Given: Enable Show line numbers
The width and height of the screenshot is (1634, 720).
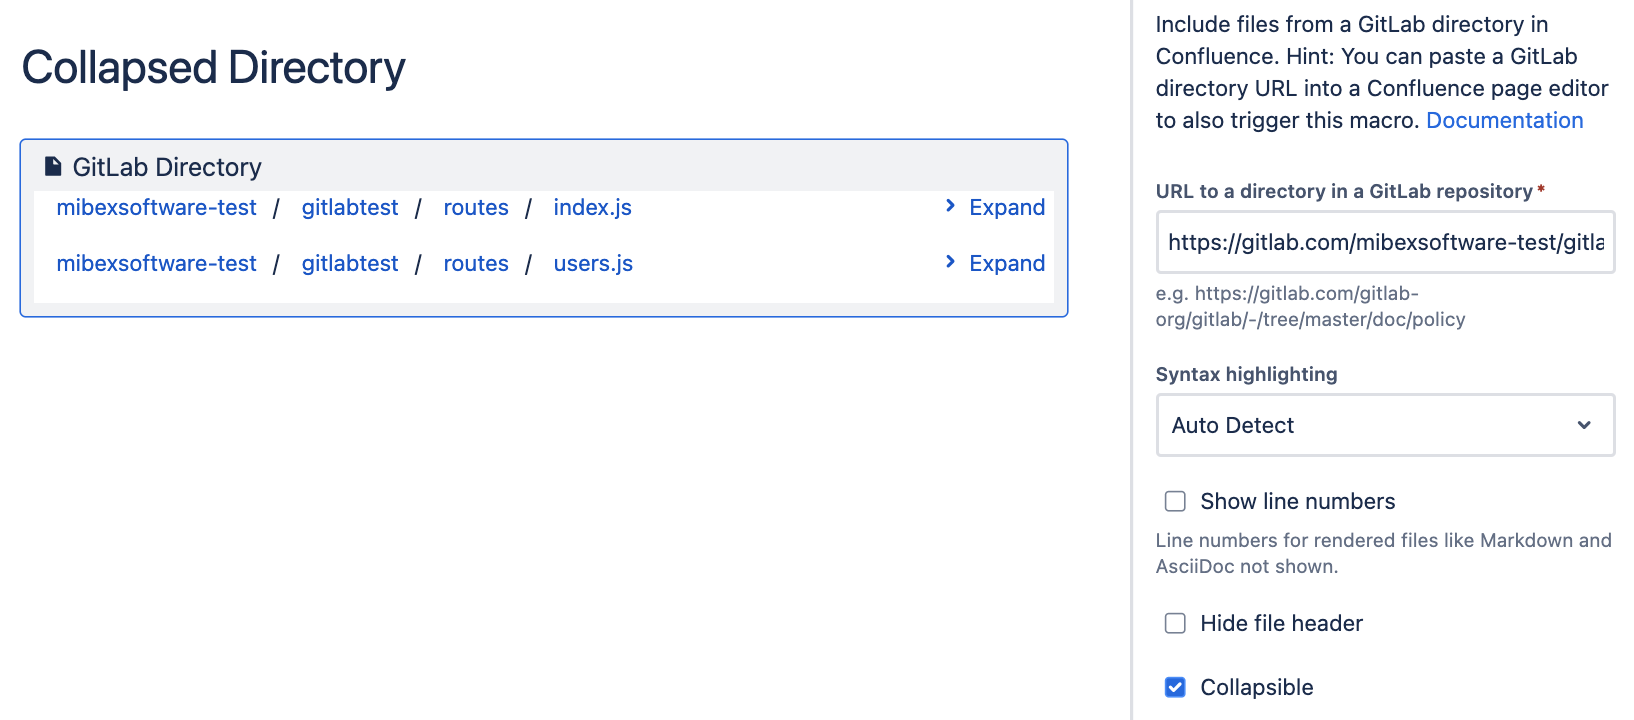Looking at the screenshot, I should 1174,501.
